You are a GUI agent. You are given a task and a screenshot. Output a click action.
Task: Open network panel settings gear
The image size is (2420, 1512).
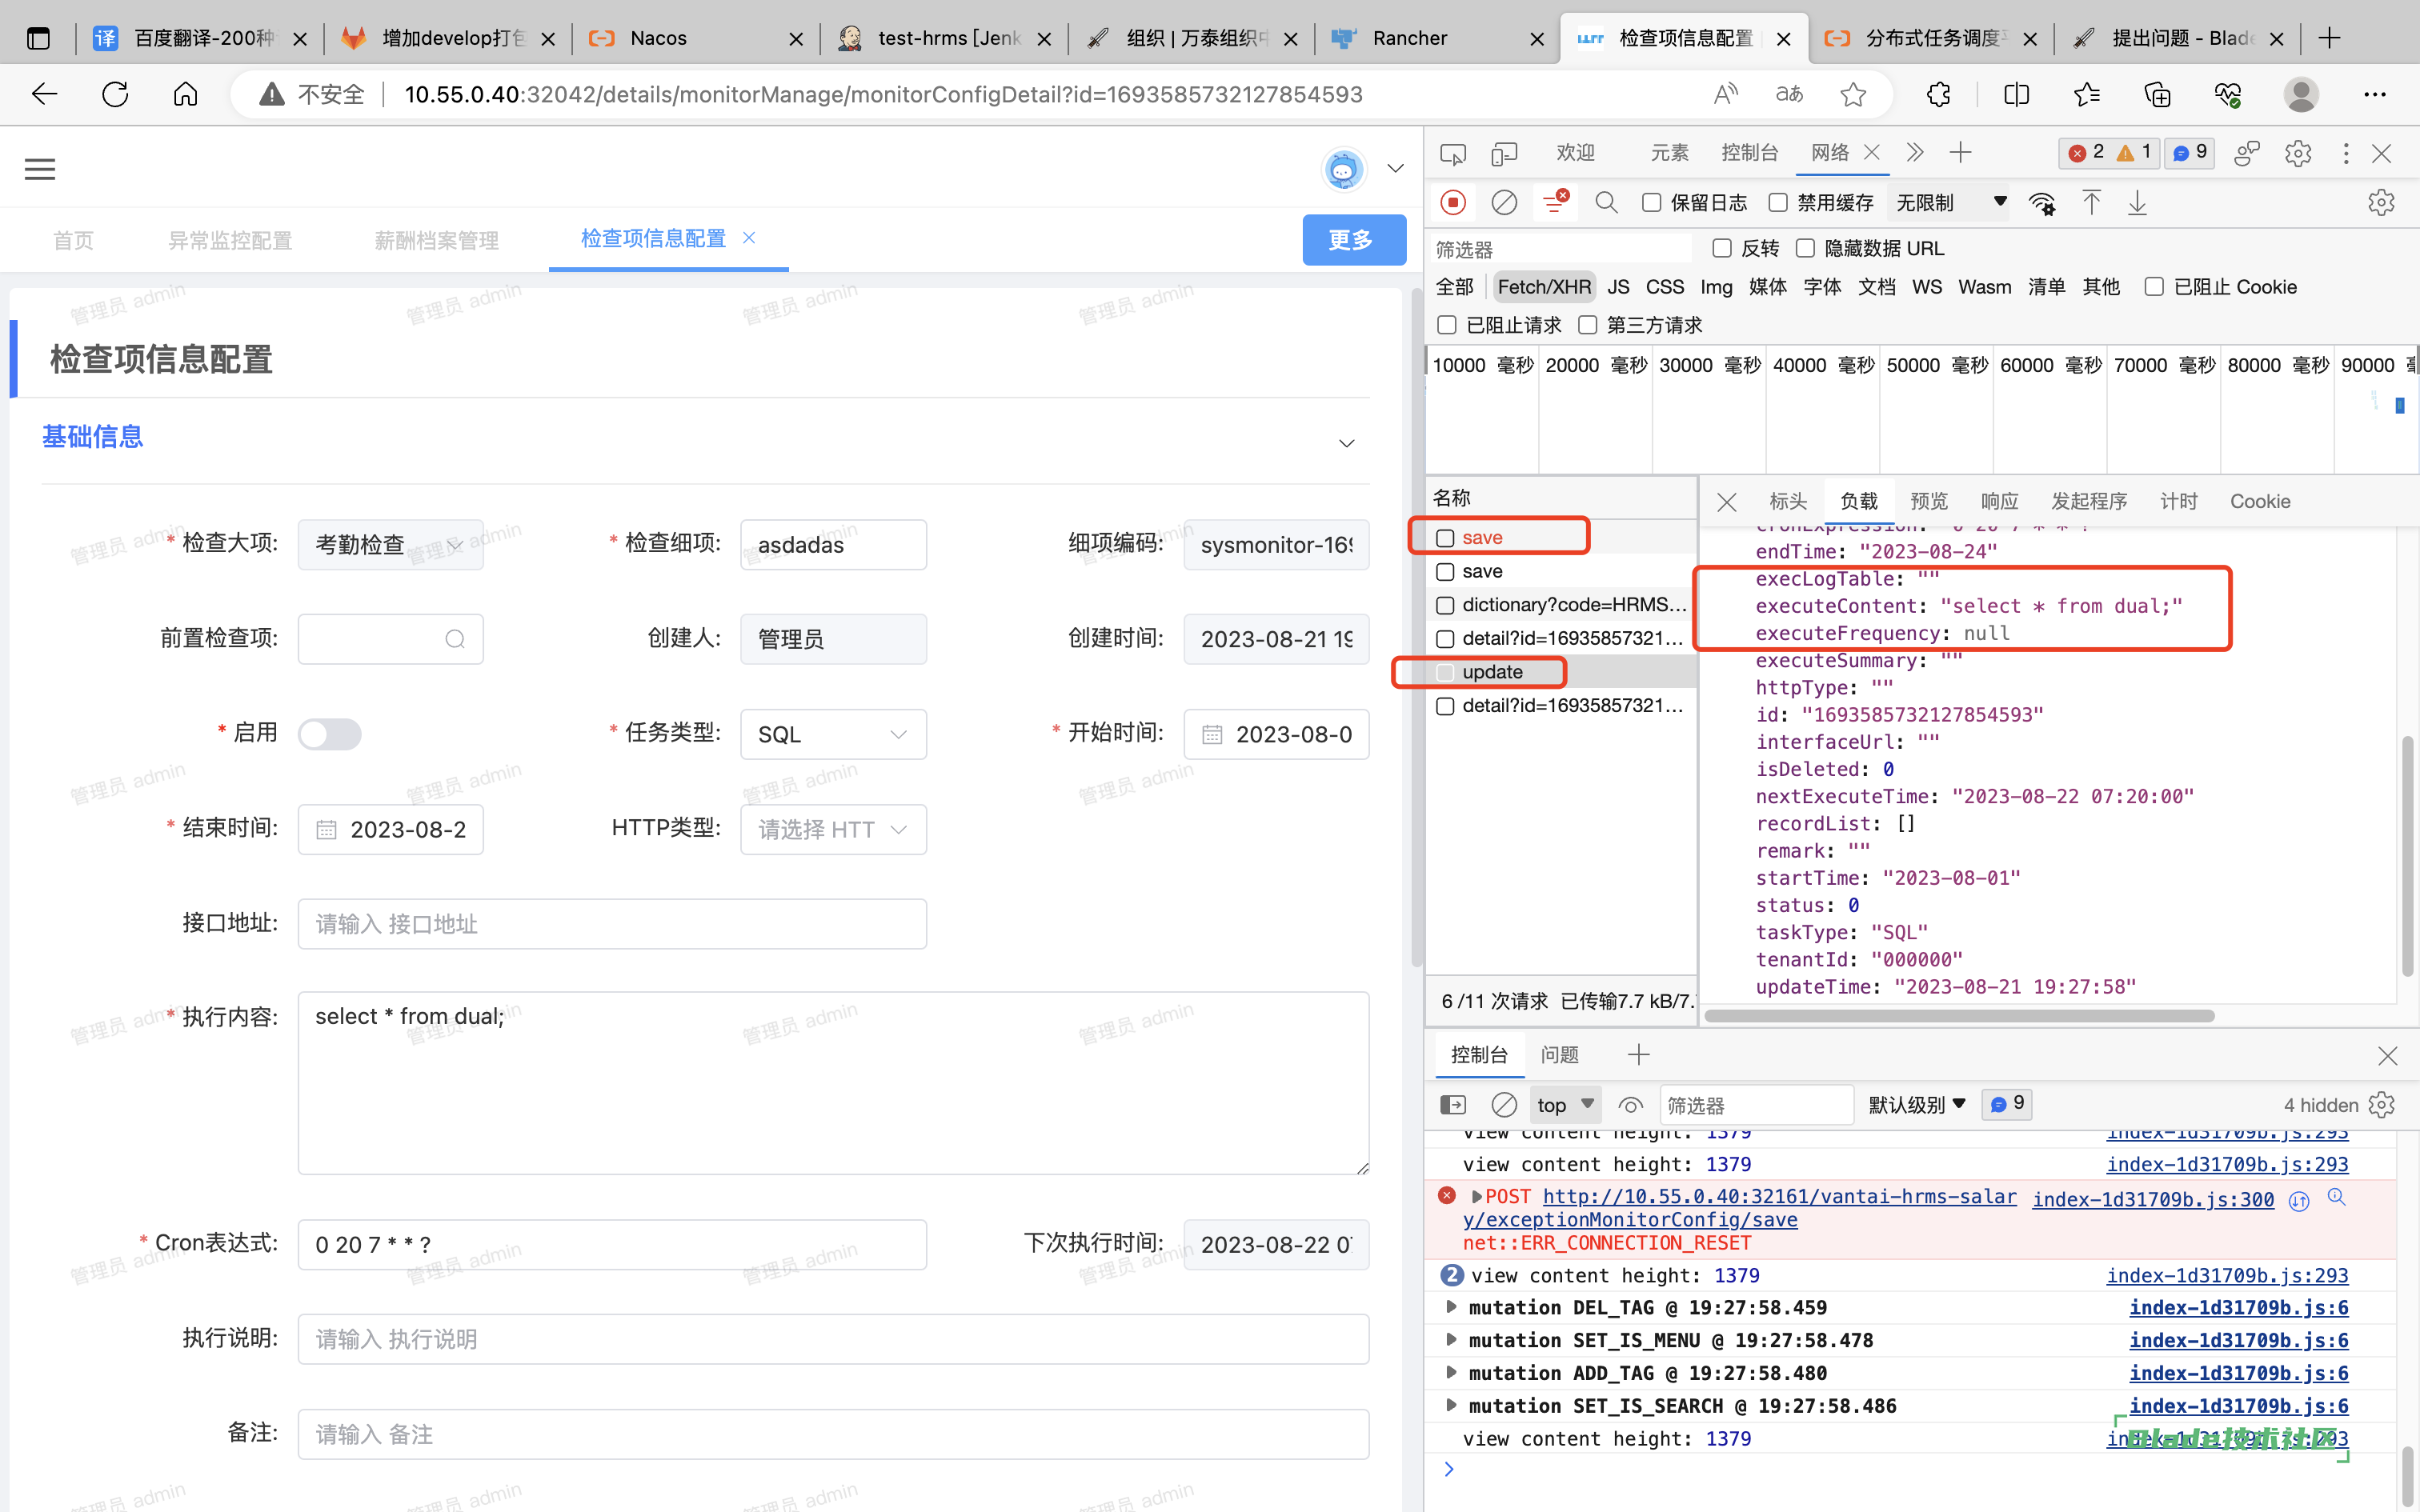click(2381, 203)
